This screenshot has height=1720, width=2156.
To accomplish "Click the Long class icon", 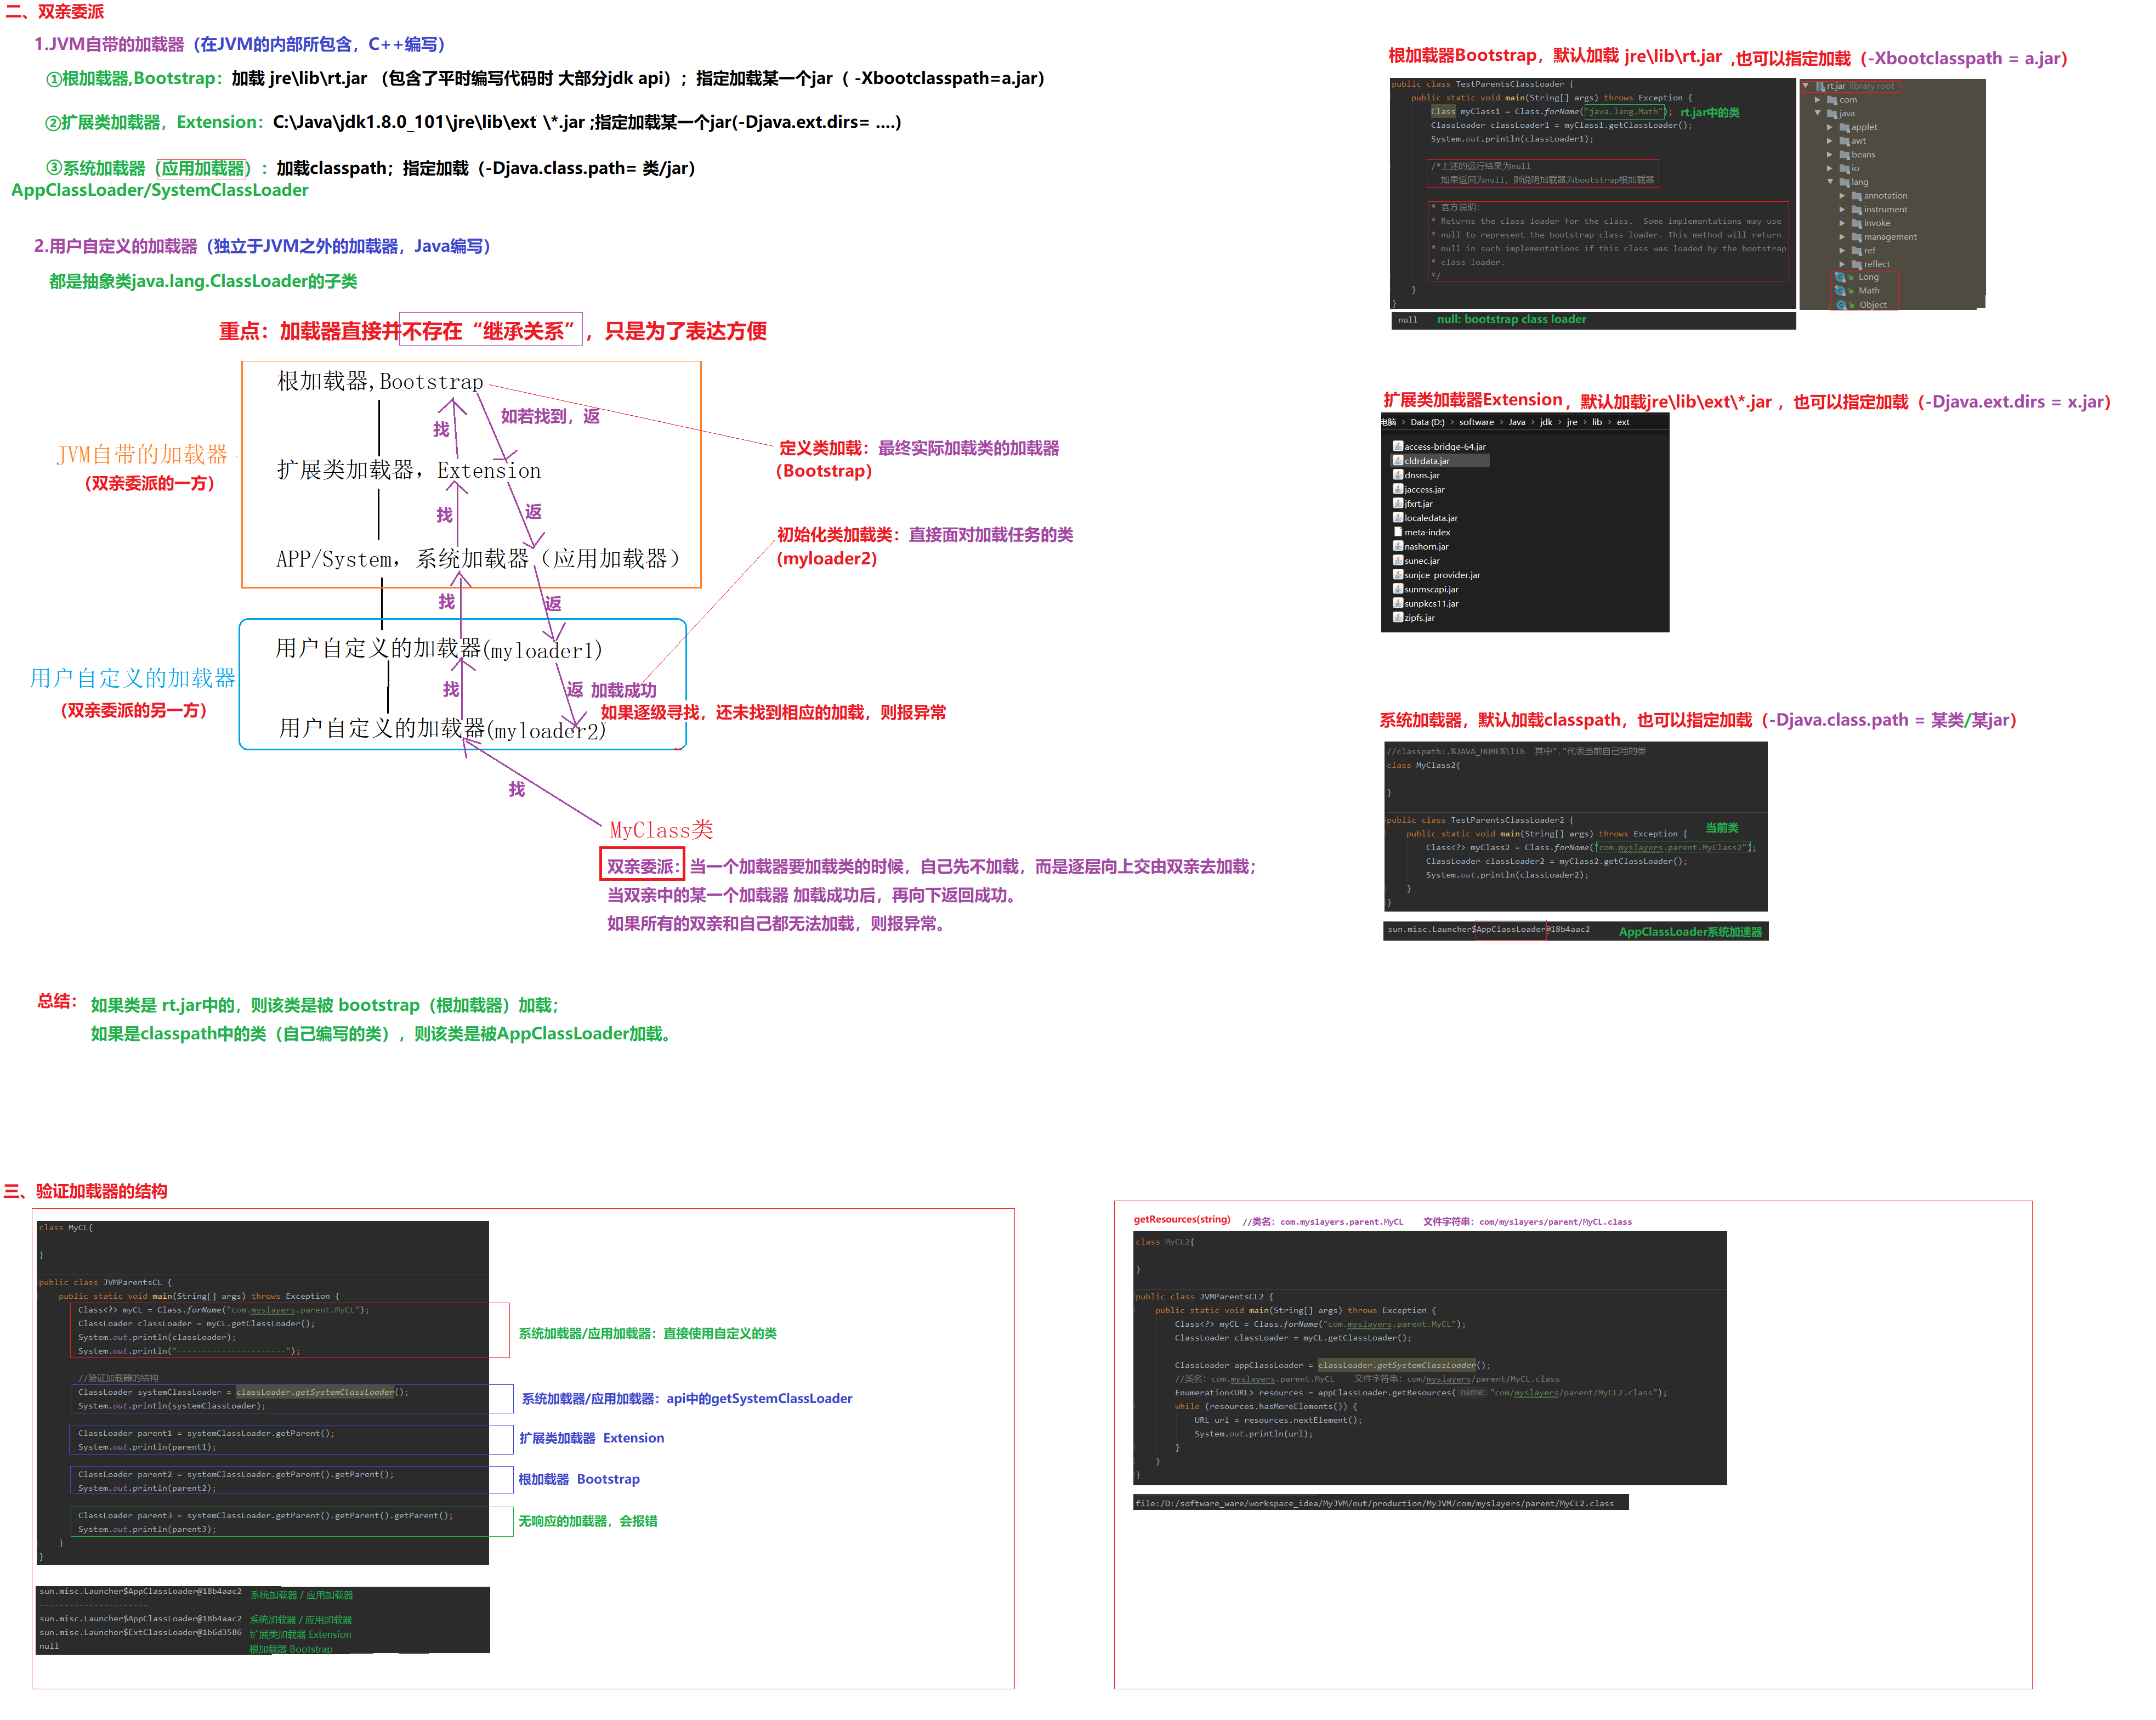I will tap(1841, 277).
